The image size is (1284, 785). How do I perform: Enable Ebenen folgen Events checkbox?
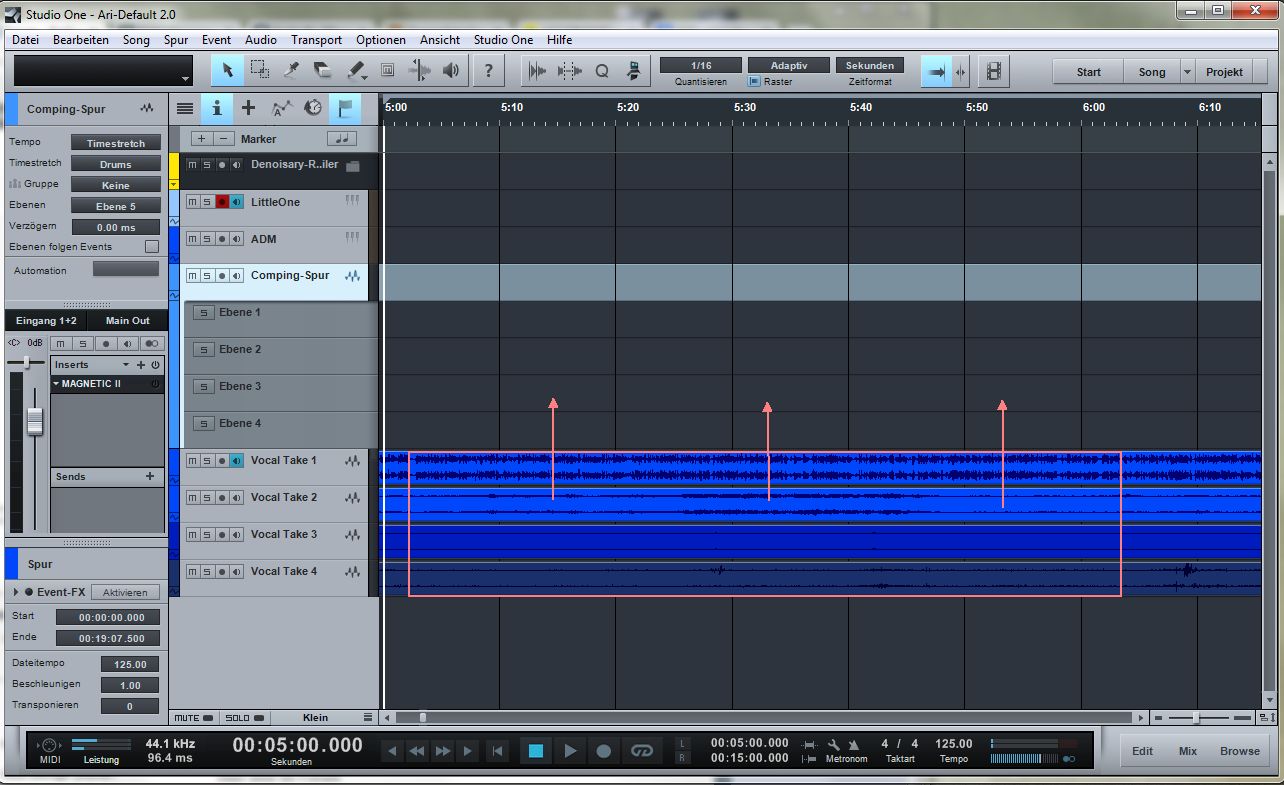click(x=152, y=246)
